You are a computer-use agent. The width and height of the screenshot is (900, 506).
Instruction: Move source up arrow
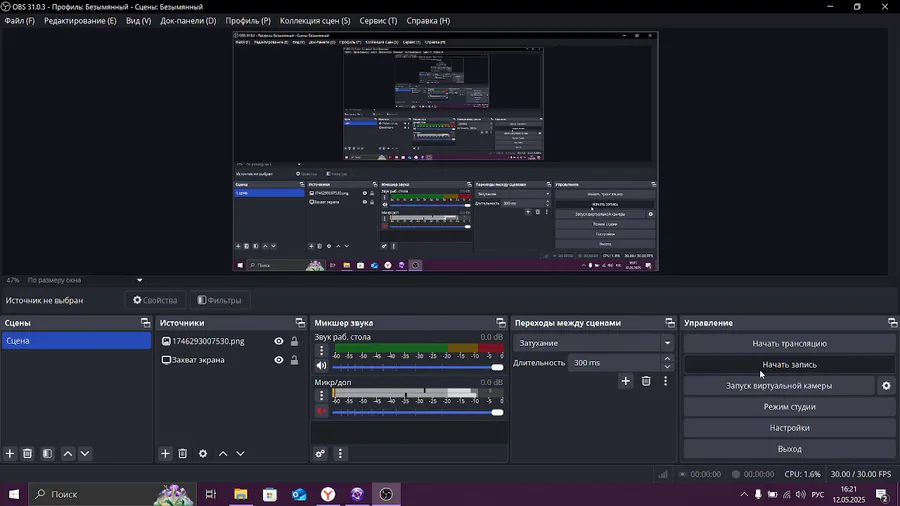(x=223, y=454)
